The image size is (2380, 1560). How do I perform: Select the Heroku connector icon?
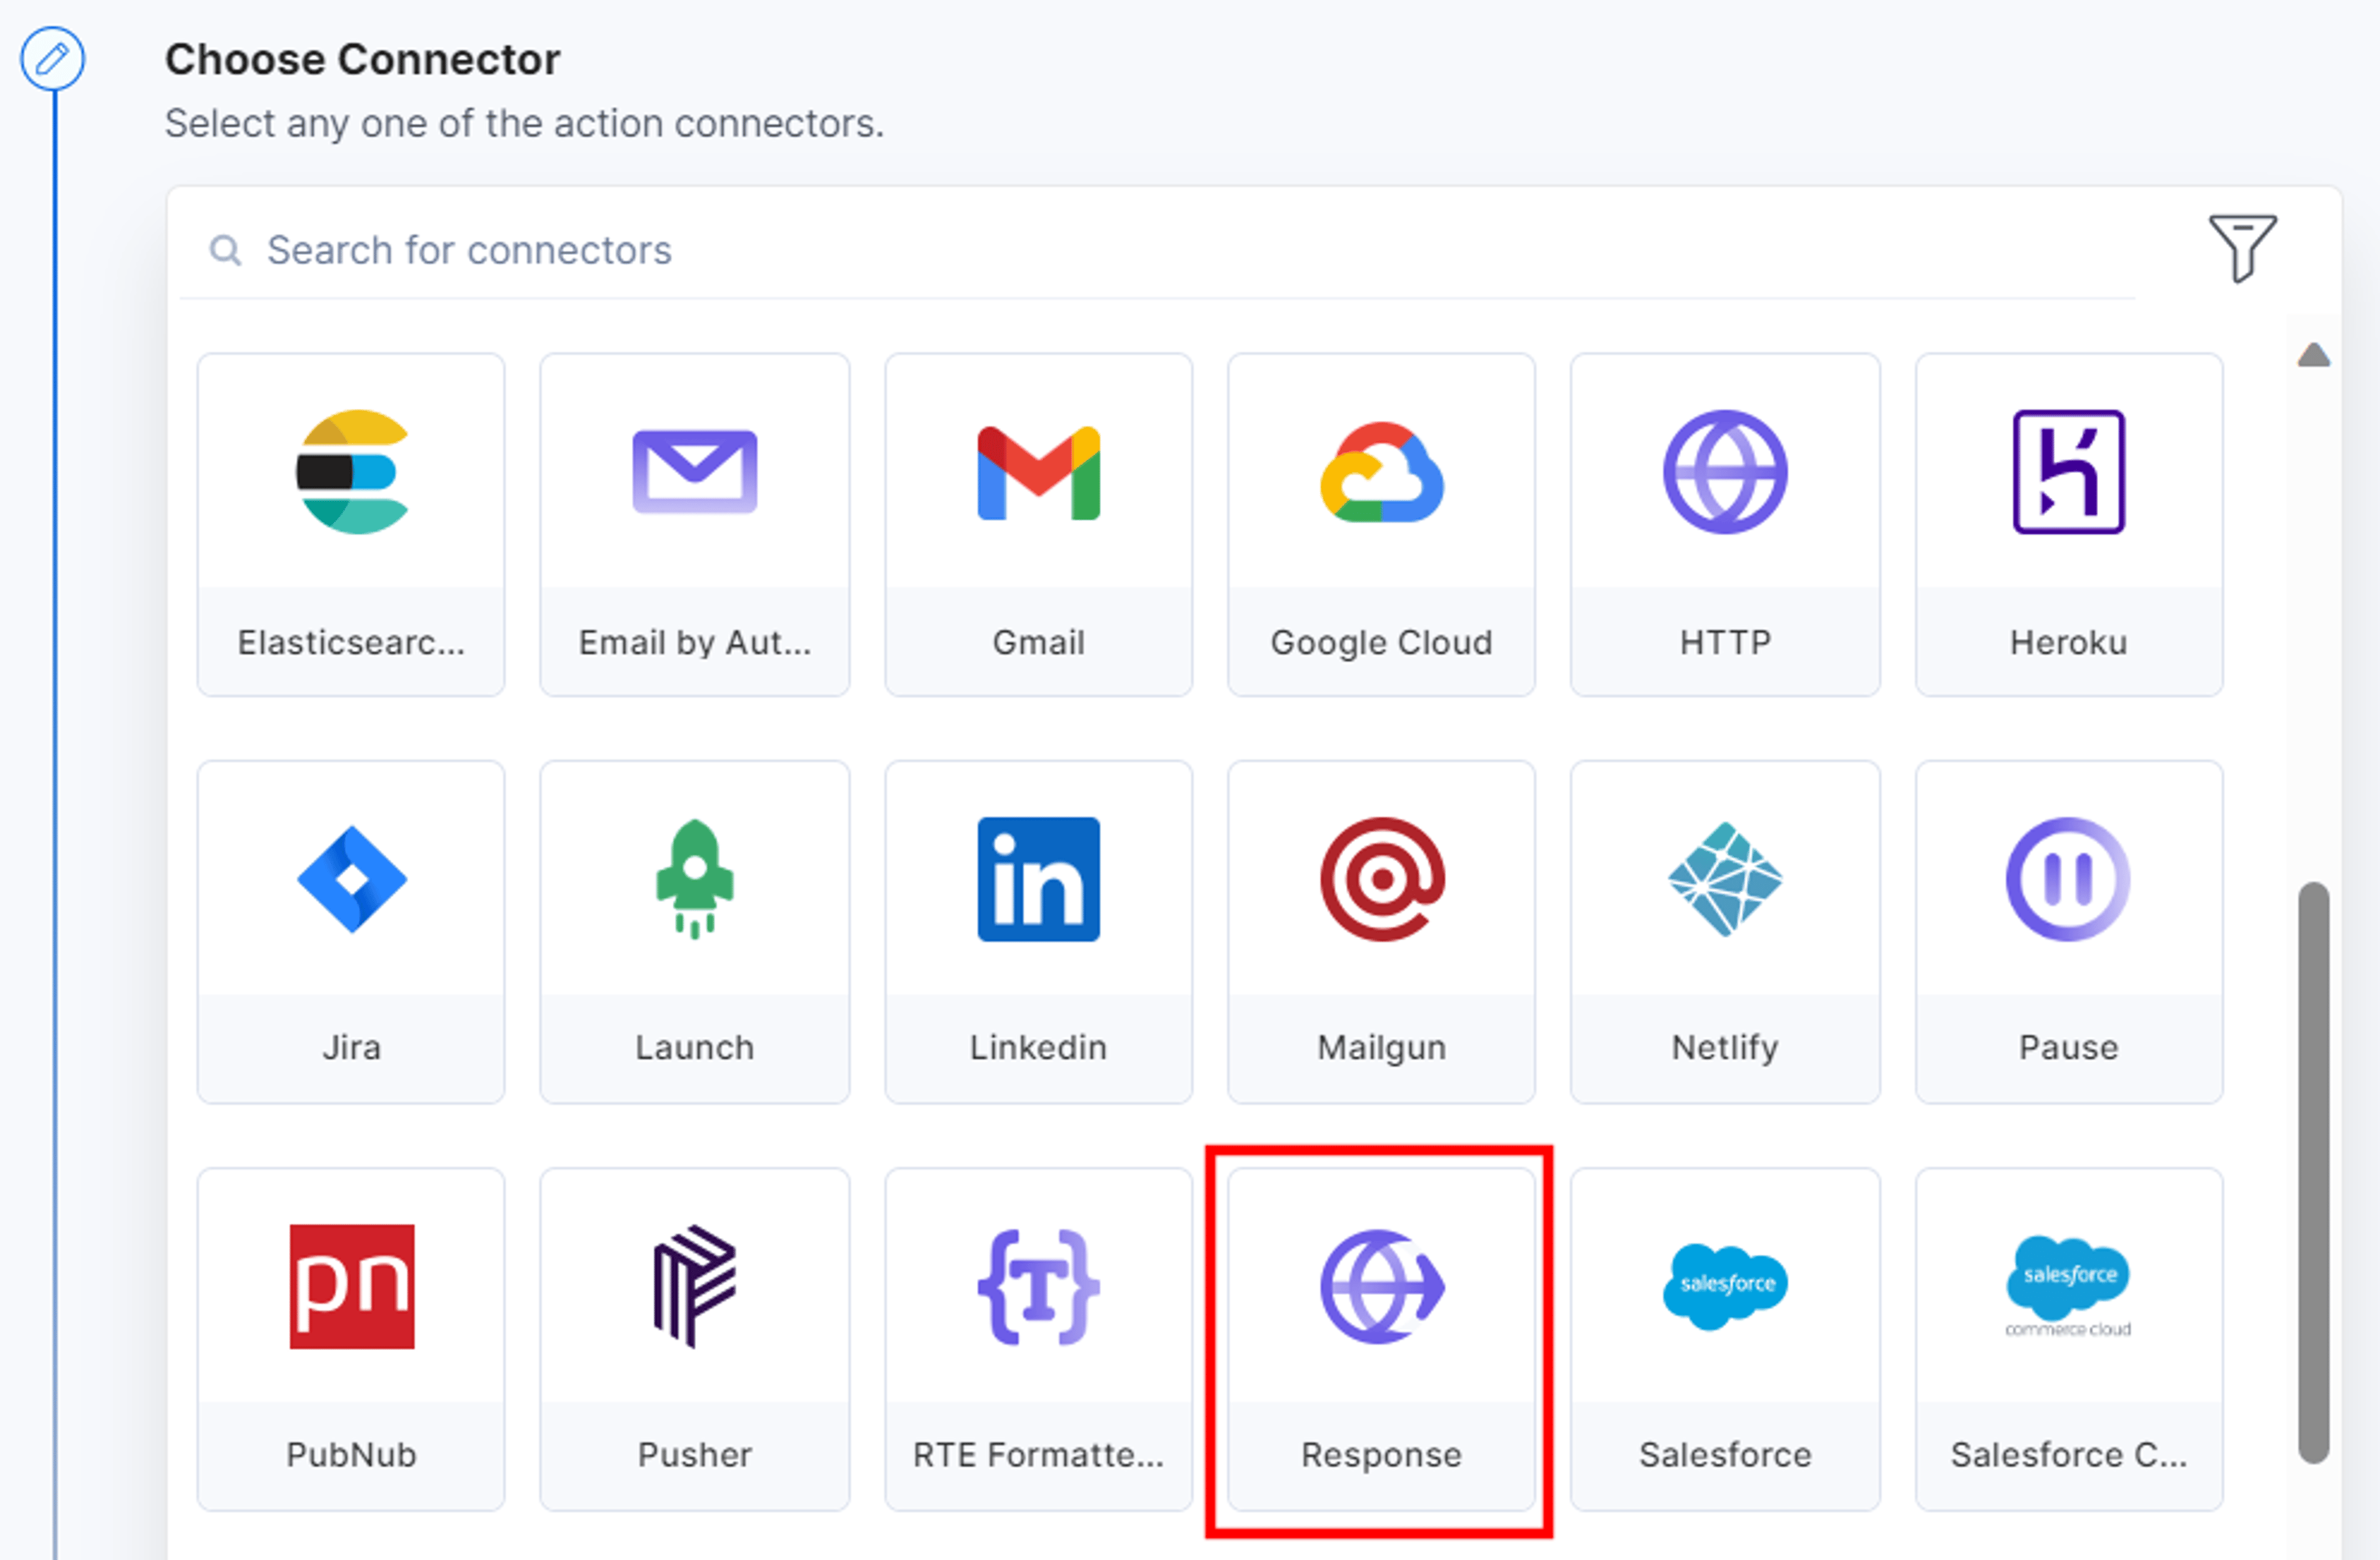point(2069,472)
